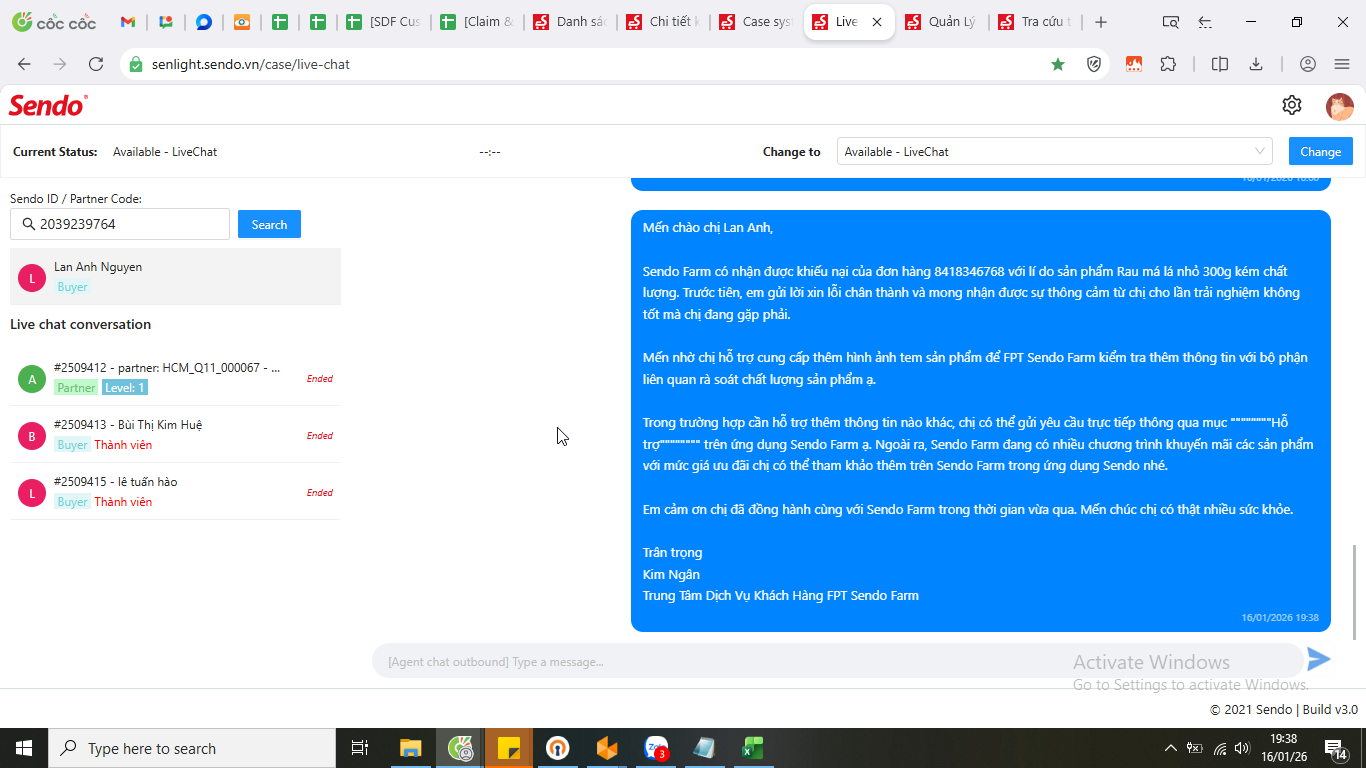Open the tab search icon in title bar
Image resolution: width=1366 pixels, height=768 pixels.
(x=1171, y=22)
